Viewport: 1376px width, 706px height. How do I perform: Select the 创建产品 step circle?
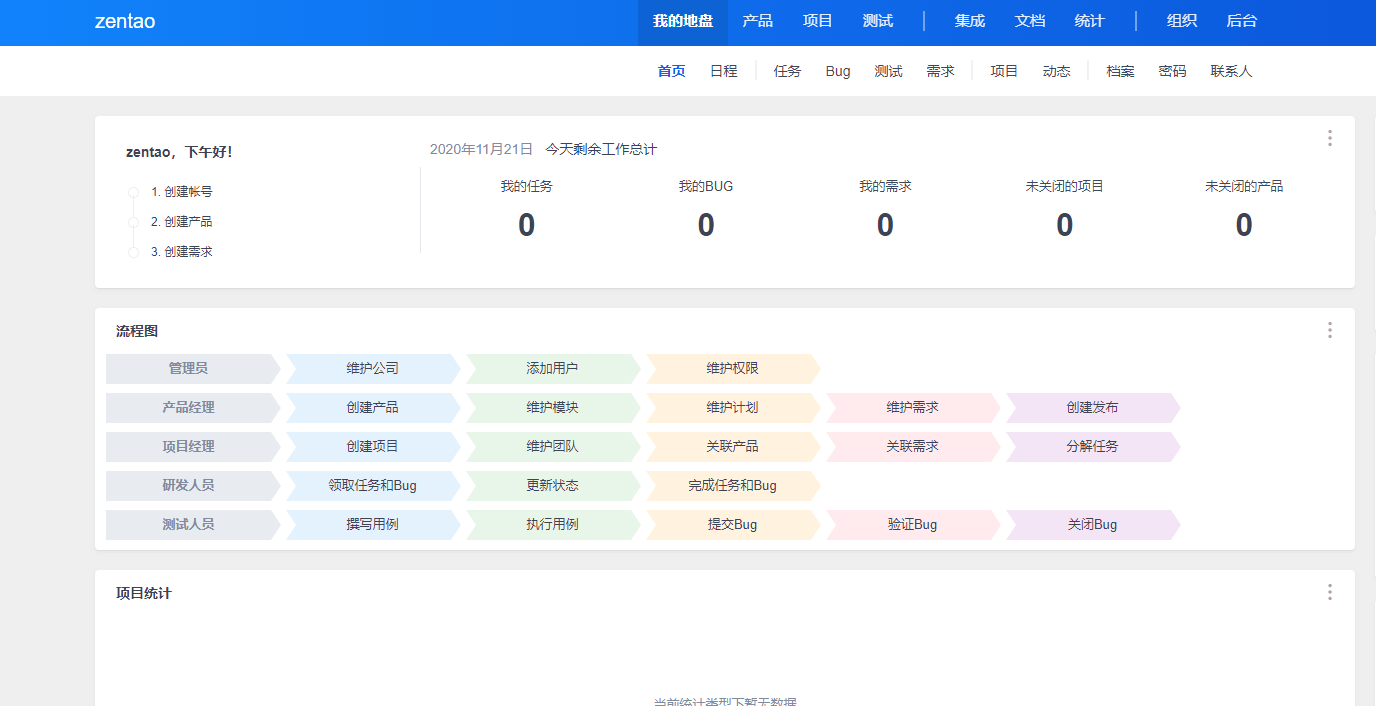(133, 222)
